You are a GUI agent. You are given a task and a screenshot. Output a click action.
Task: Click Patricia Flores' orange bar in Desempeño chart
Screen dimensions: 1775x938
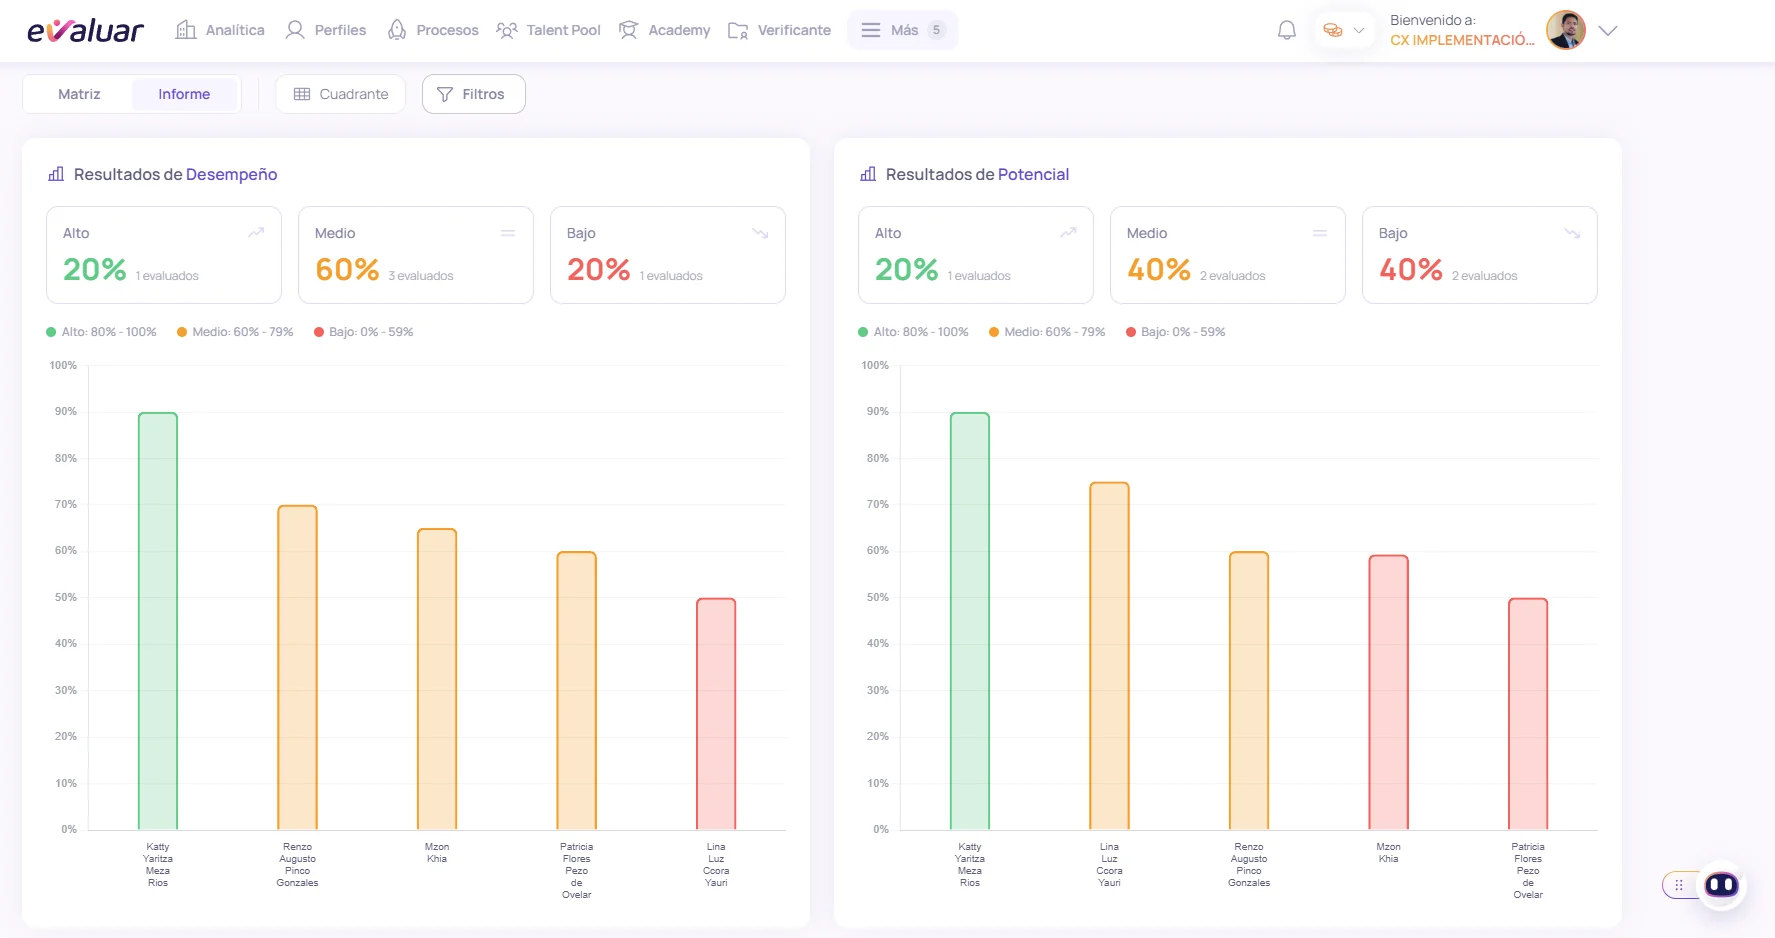pyautogui.click(x=577, y=691)
